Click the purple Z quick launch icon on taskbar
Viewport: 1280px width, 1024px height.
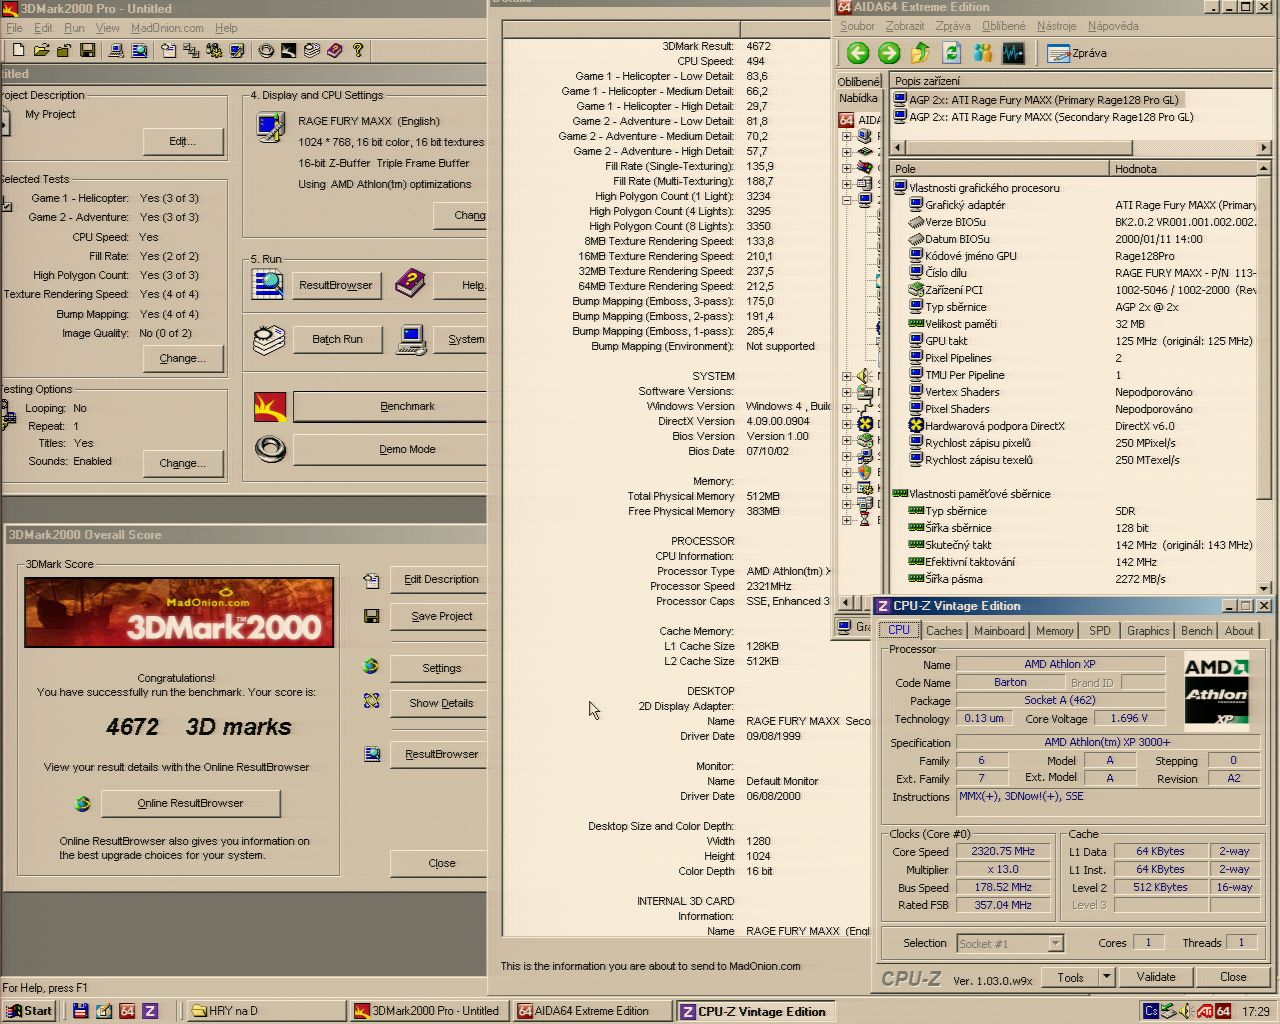click(150, 1011)
